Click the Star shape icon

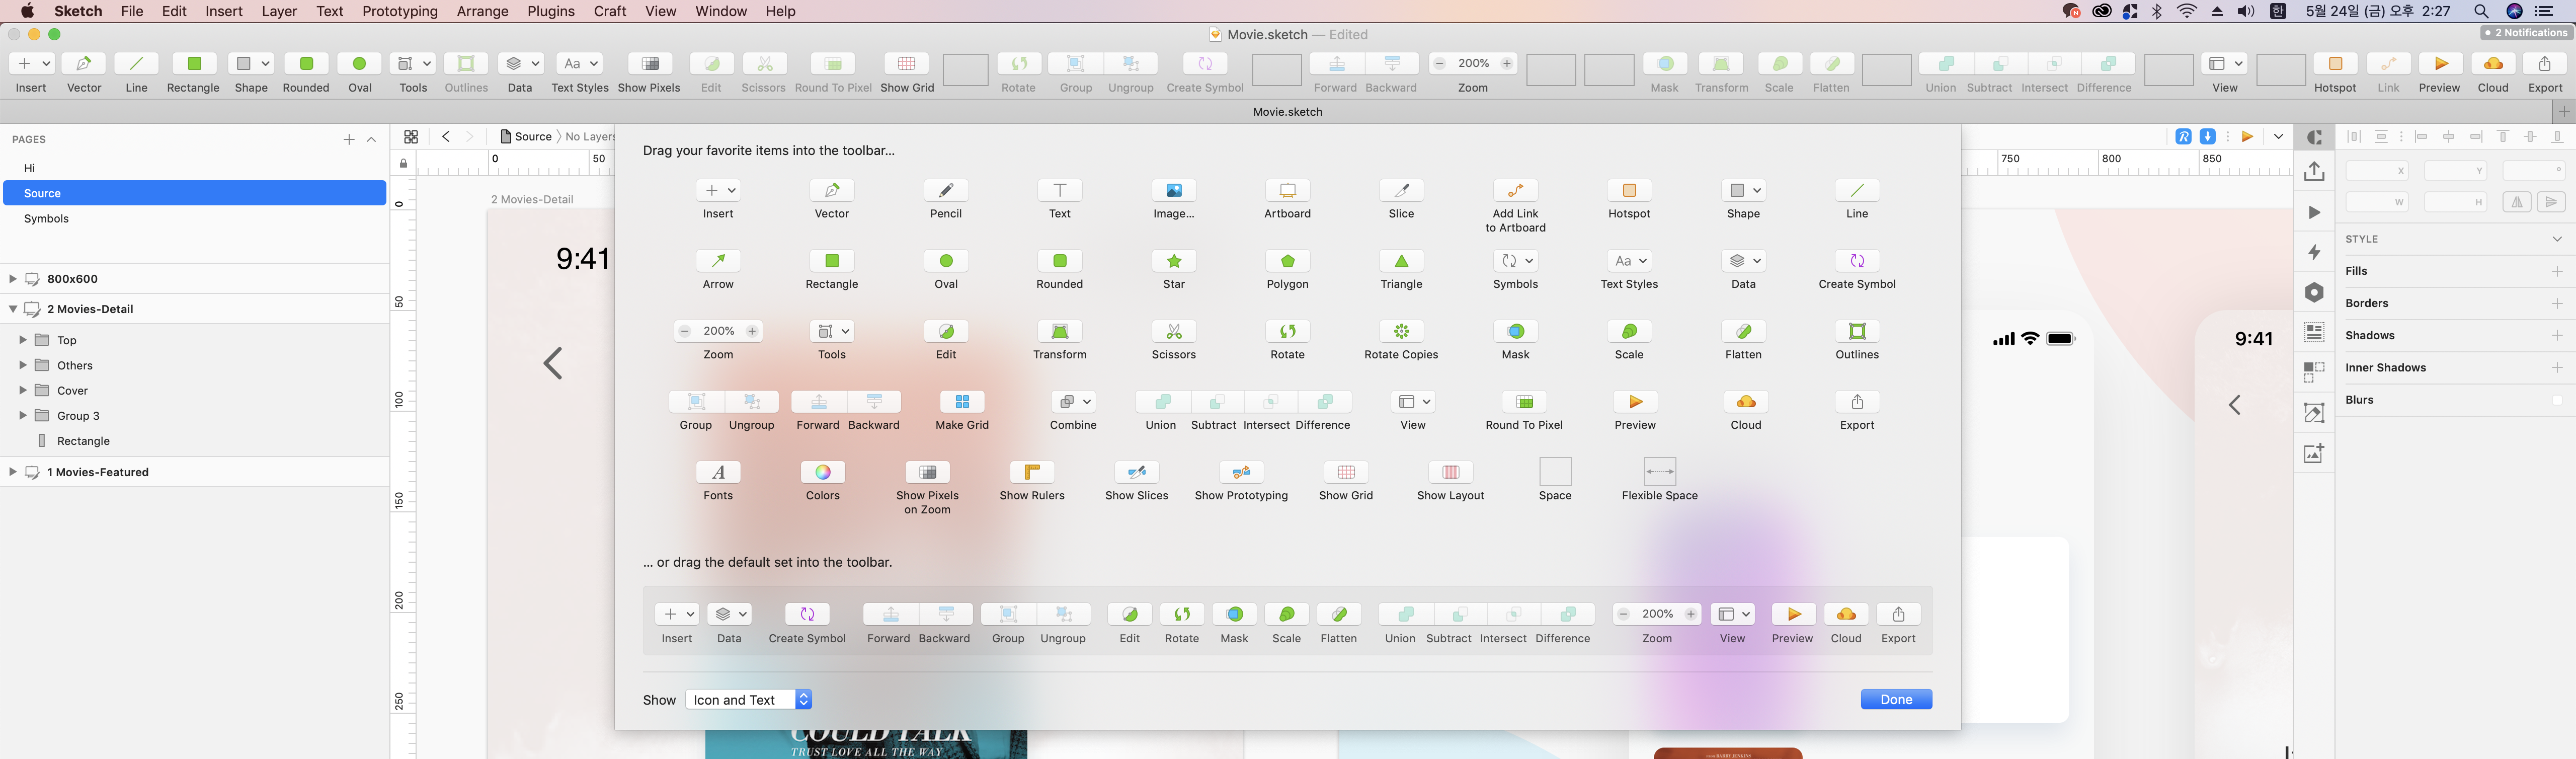(1173, 261)
